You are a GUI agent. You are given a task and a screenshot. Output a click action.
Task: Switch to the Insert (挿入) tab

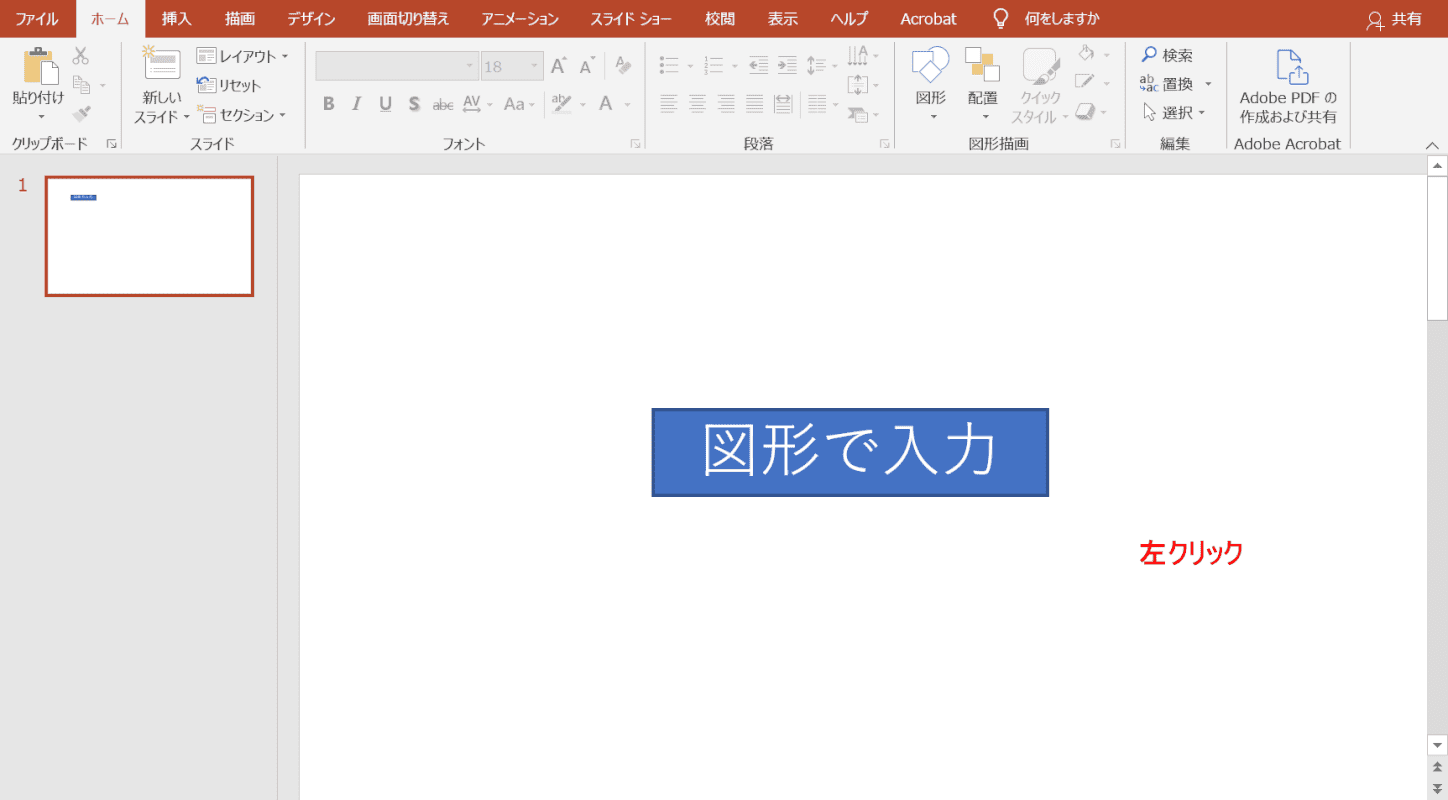point(176,18)
